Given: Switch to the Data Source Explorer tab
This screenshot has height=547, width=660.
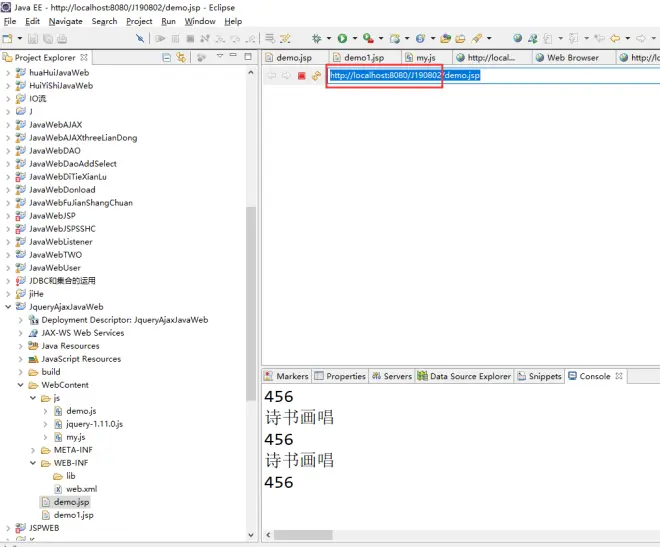Looking at the screenshot, I should [465, 376].
